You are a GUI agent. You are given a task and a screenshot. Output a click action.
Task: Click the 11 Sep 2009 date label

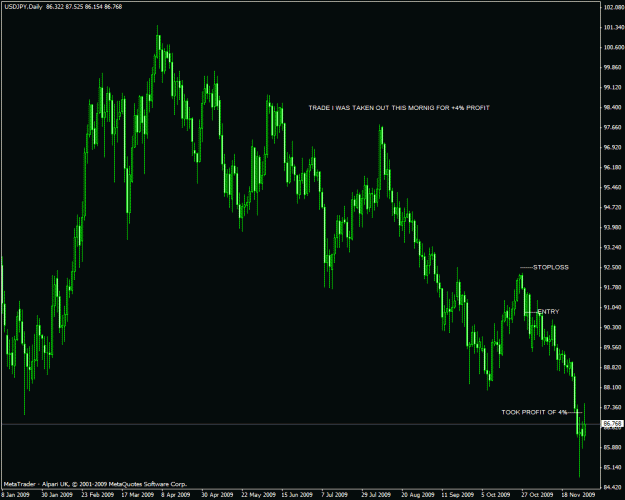tap(458, 495)
